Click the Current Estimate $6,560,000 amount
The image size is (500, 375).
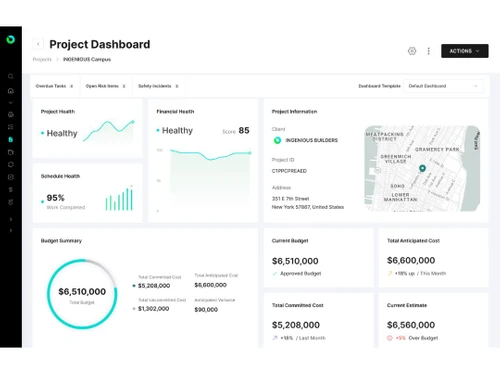[x=411, y=325]
